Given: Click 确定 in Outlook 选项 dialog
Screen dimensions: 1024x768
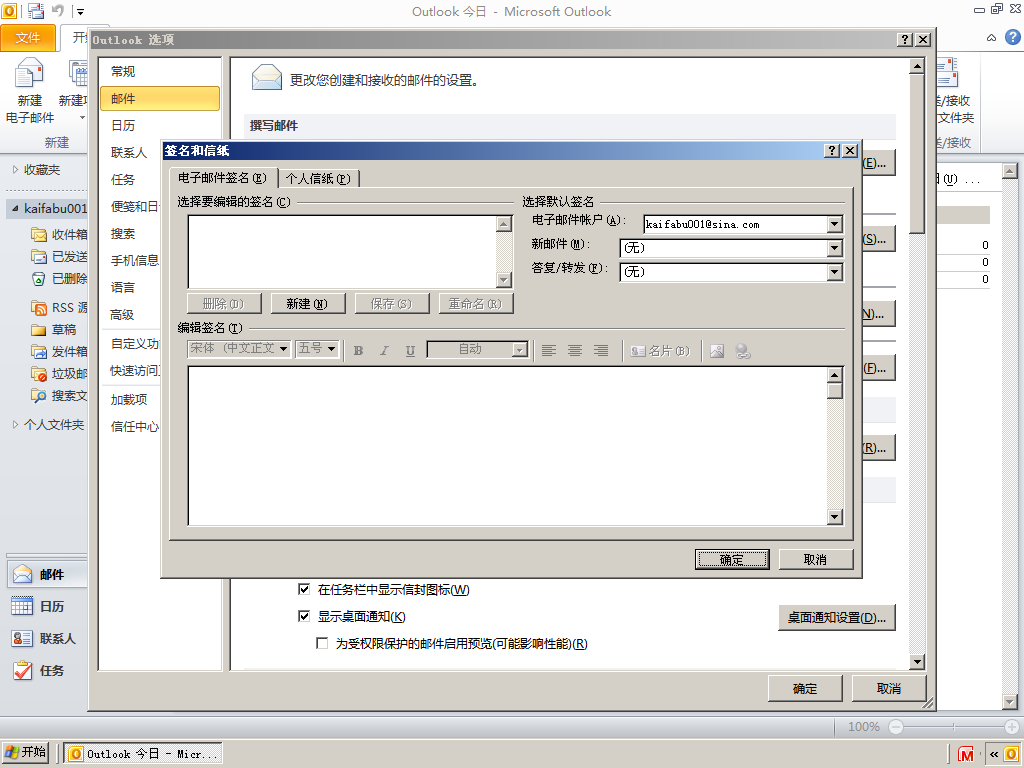Looking at the screenshot, I should 805,688.
